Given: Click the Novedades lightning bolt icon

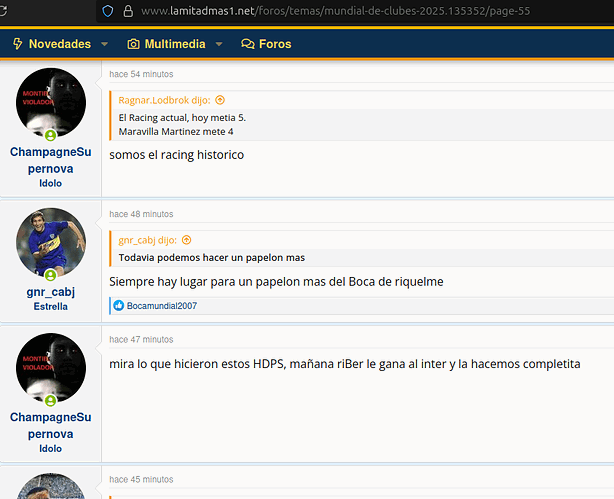Looking at the screenshot, I should tap(18, 44).
